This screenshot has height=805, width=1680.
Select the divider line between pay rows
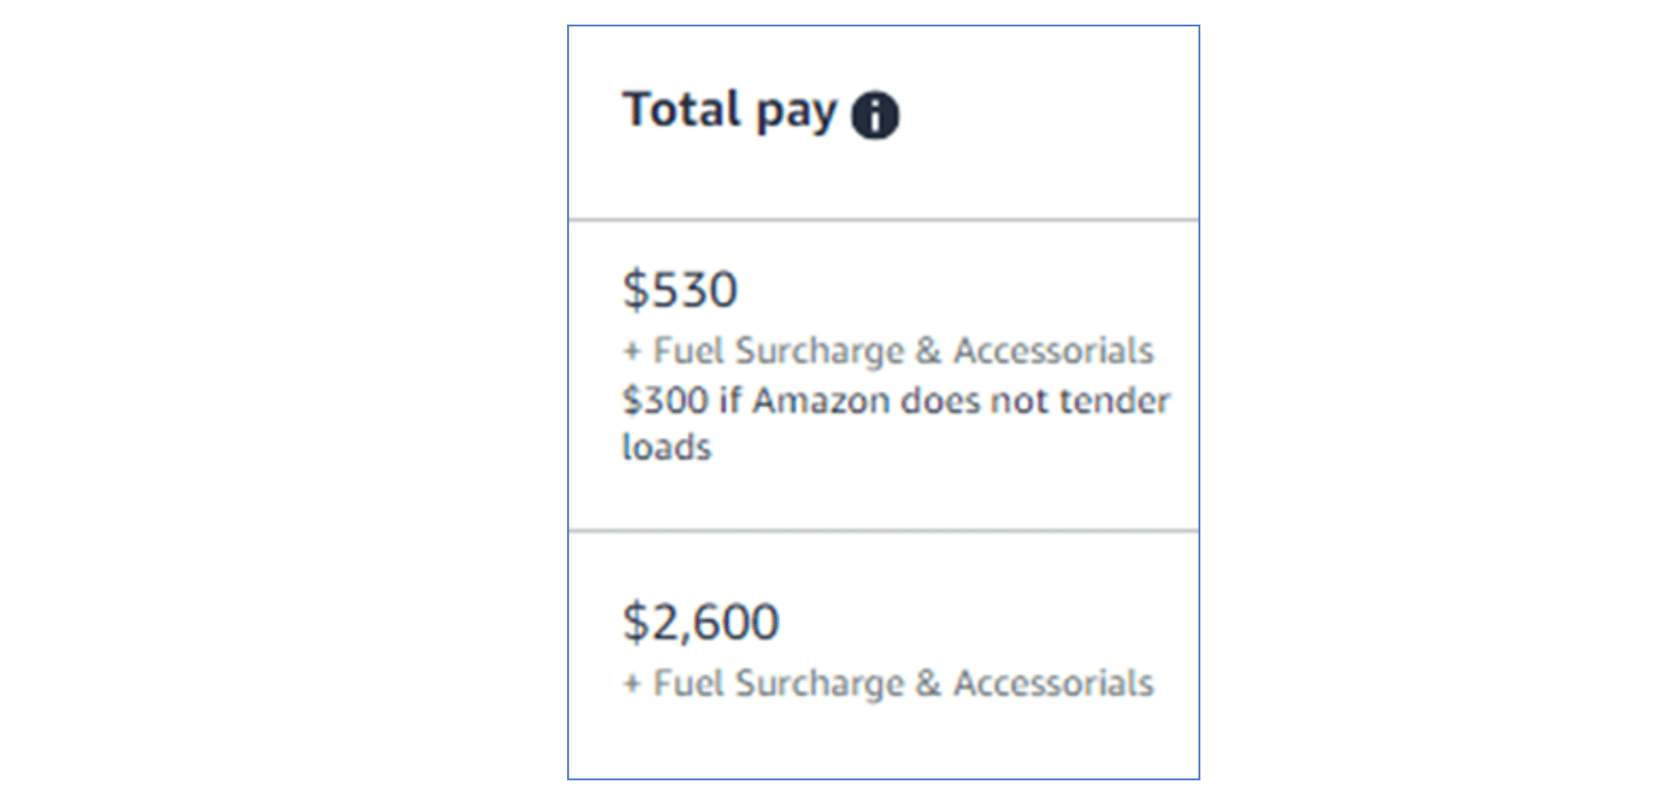(883, 532)
